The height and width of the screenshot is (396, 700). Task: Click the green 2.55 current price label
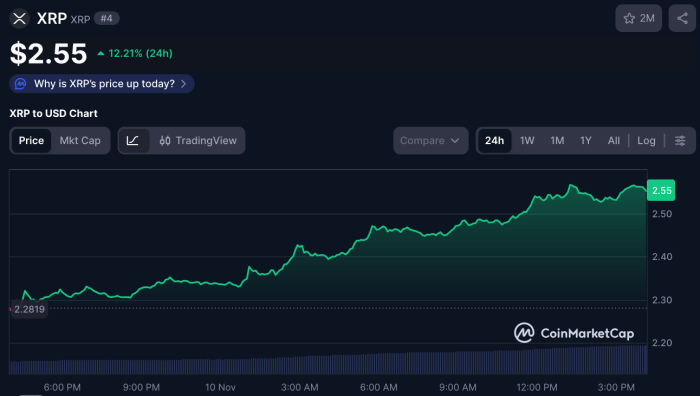pos(661,191)
